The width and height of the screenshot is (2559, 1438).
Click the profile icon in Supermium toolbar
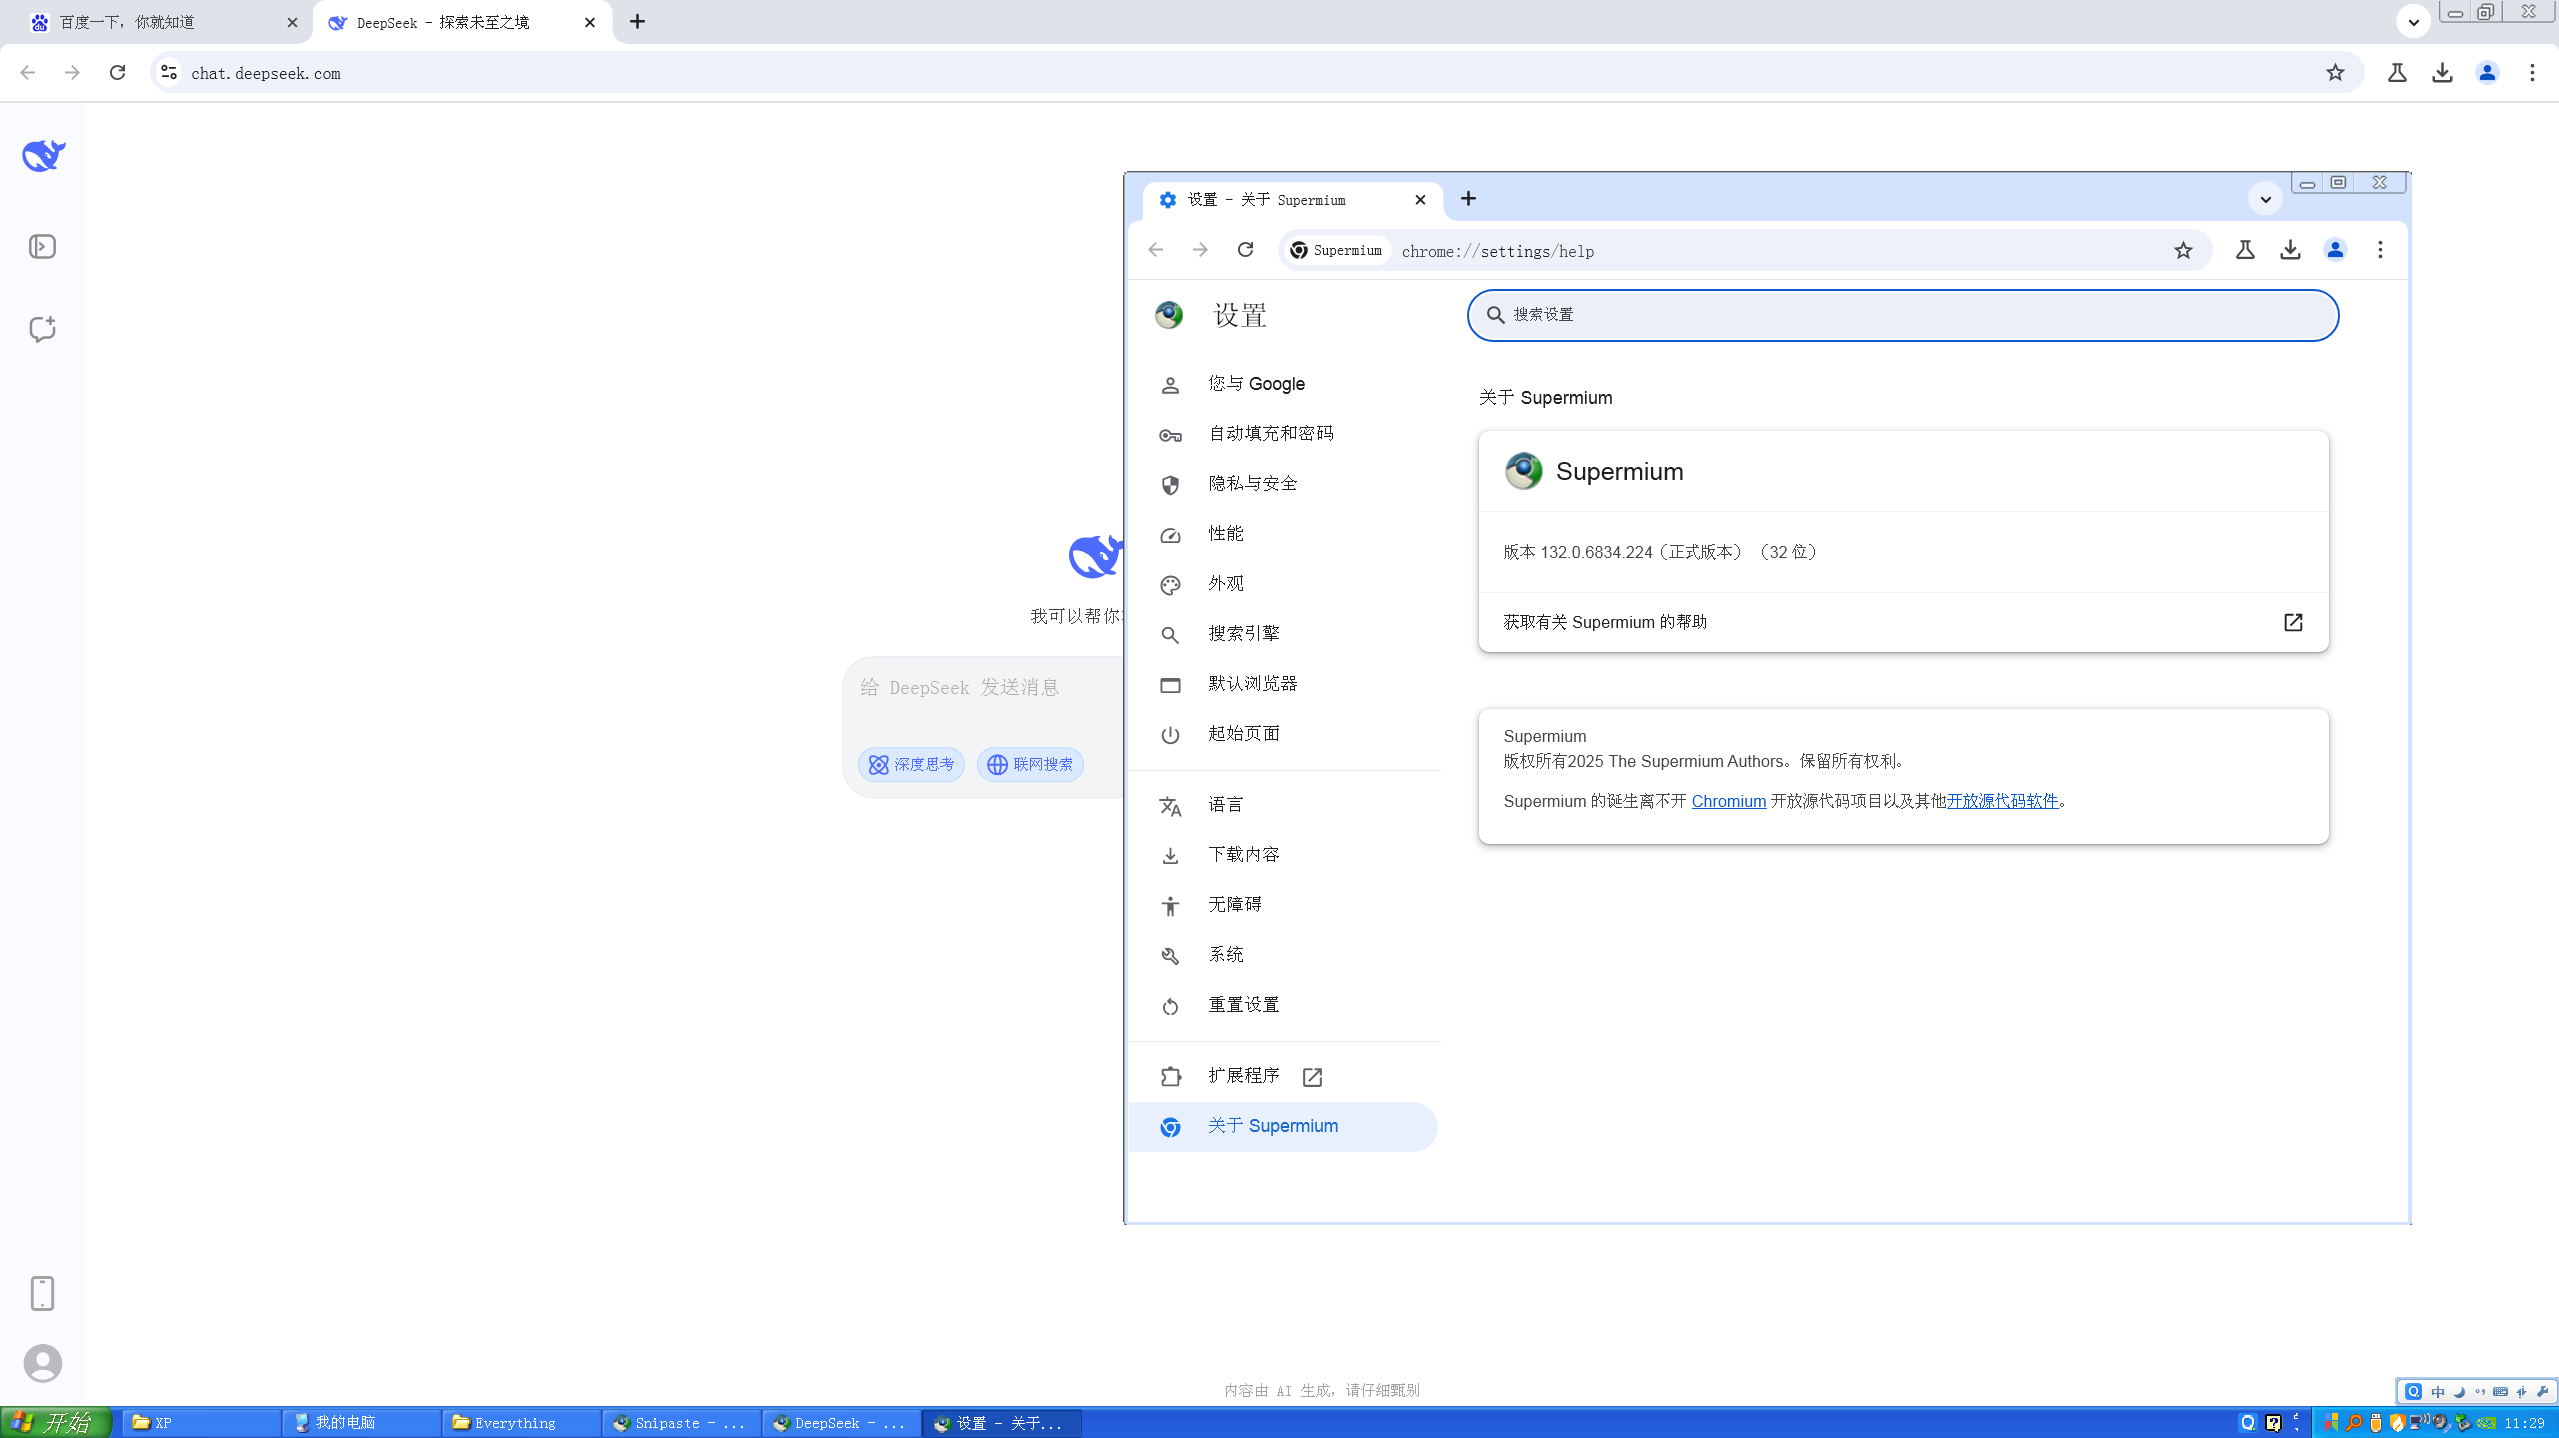[x=2334, y=250]
